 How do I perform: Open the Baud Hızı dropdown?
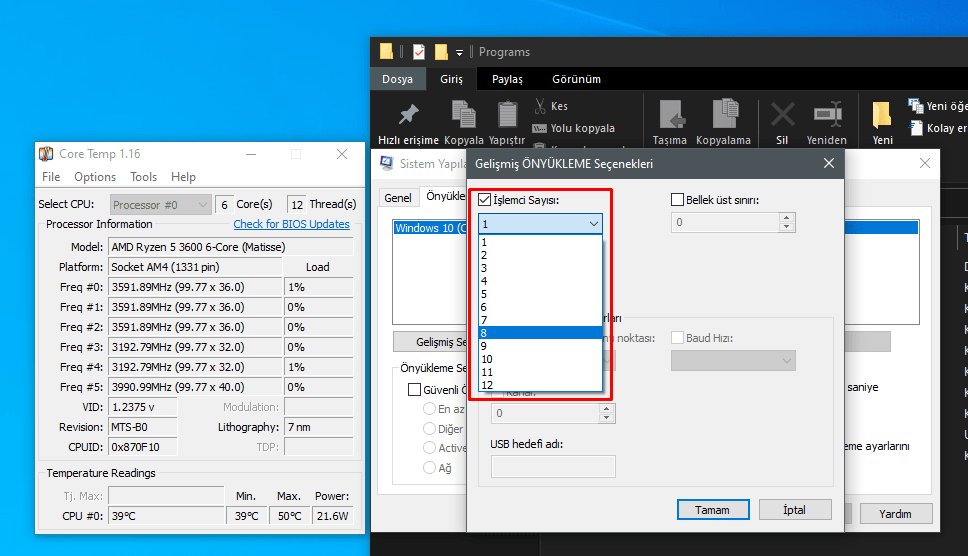point(733,360)
